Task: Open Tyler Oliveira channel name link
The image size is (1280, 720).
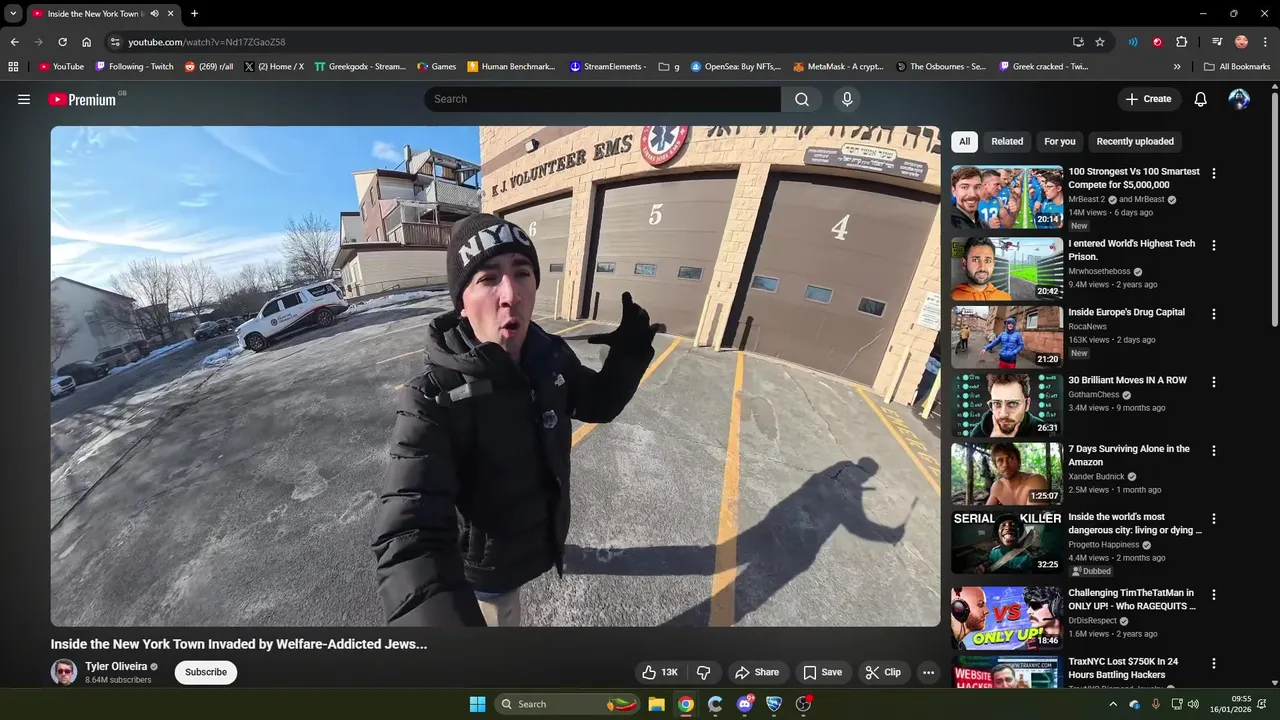Action: click(x=116, y=666)
